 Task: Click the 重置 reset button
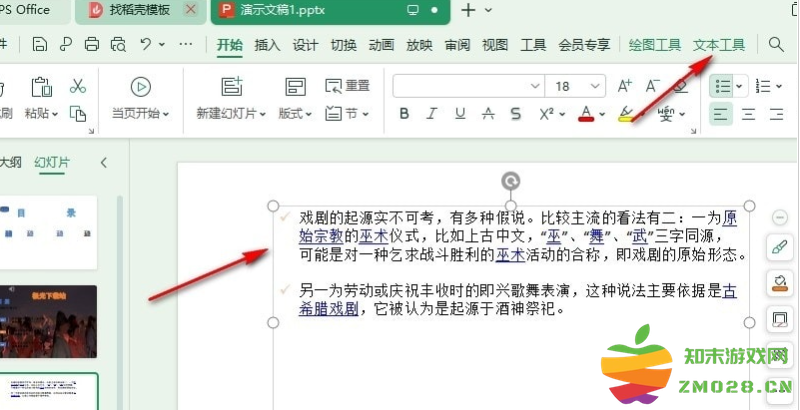347,86
